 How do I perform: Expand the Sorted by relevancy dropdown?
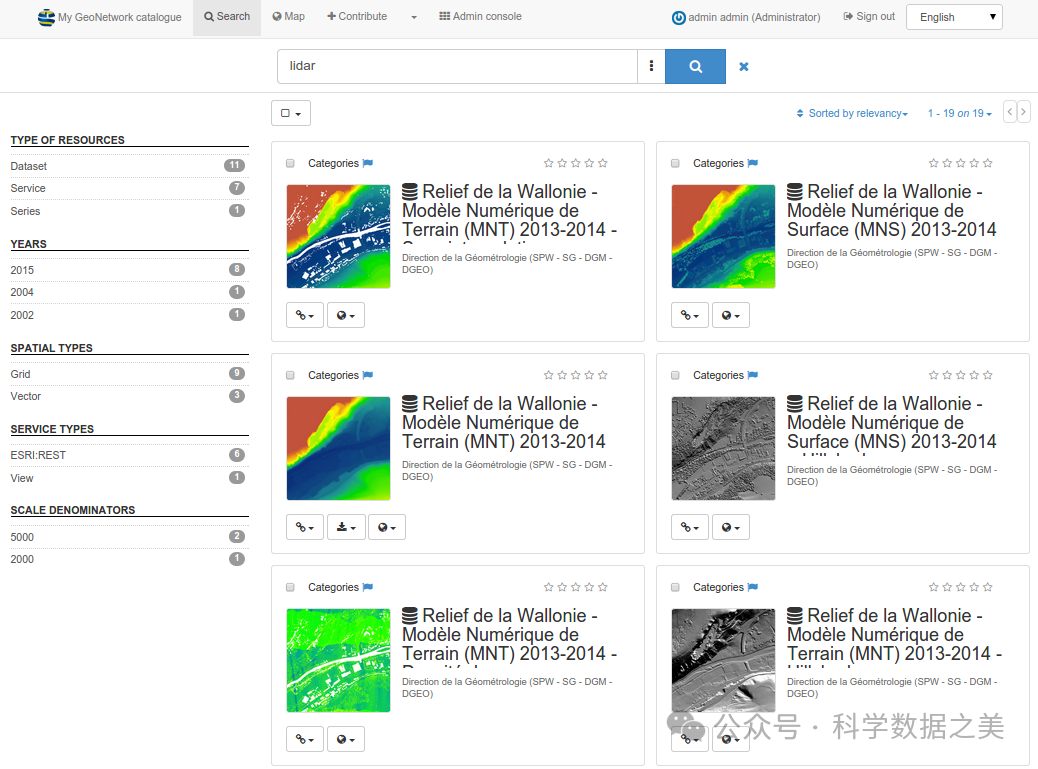coord(852,114)
